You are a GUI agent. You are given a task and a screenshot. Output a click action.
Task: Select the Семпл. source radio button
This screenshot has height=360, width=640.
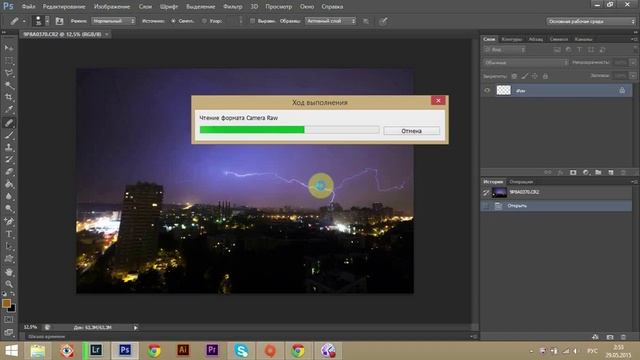[173, 21]
